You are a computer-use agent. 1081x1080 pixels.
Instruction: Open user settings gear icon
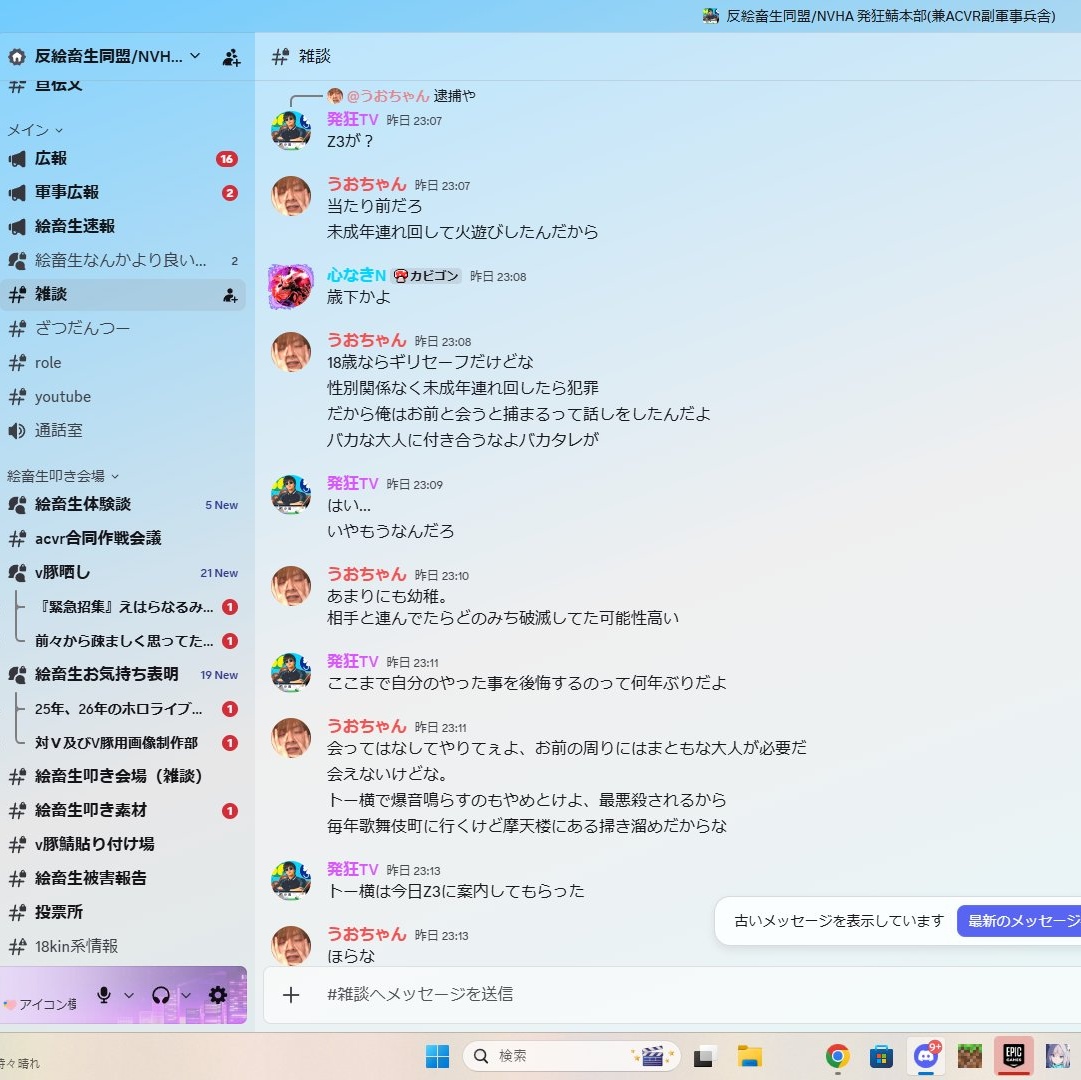click(218, 995)
